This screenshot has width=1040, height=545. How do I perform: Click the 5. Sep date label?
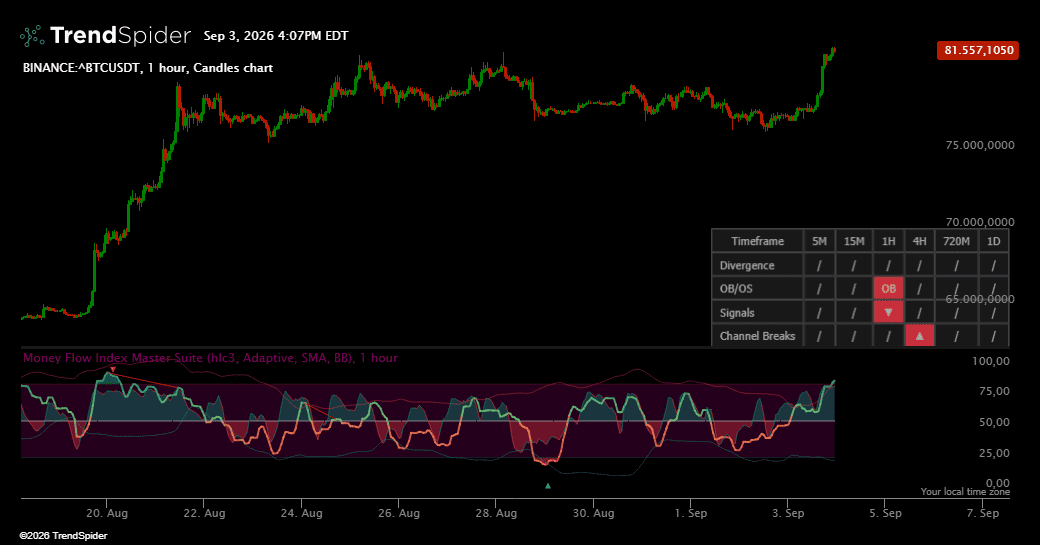[885, 513]
